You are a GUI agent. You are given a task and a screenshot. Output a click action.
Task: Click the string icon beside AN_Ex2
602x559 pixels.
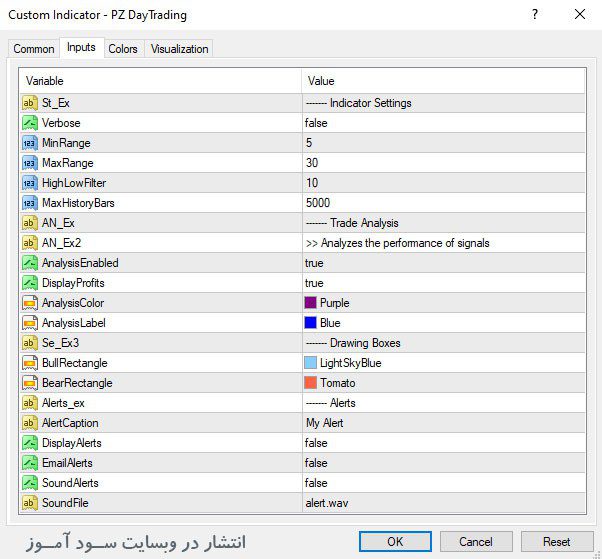pos(30,243)
